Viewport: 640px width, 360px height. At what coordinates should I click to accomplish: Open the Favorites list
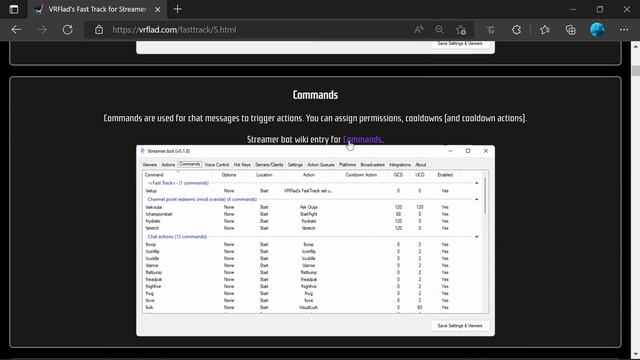click(544, 30)
